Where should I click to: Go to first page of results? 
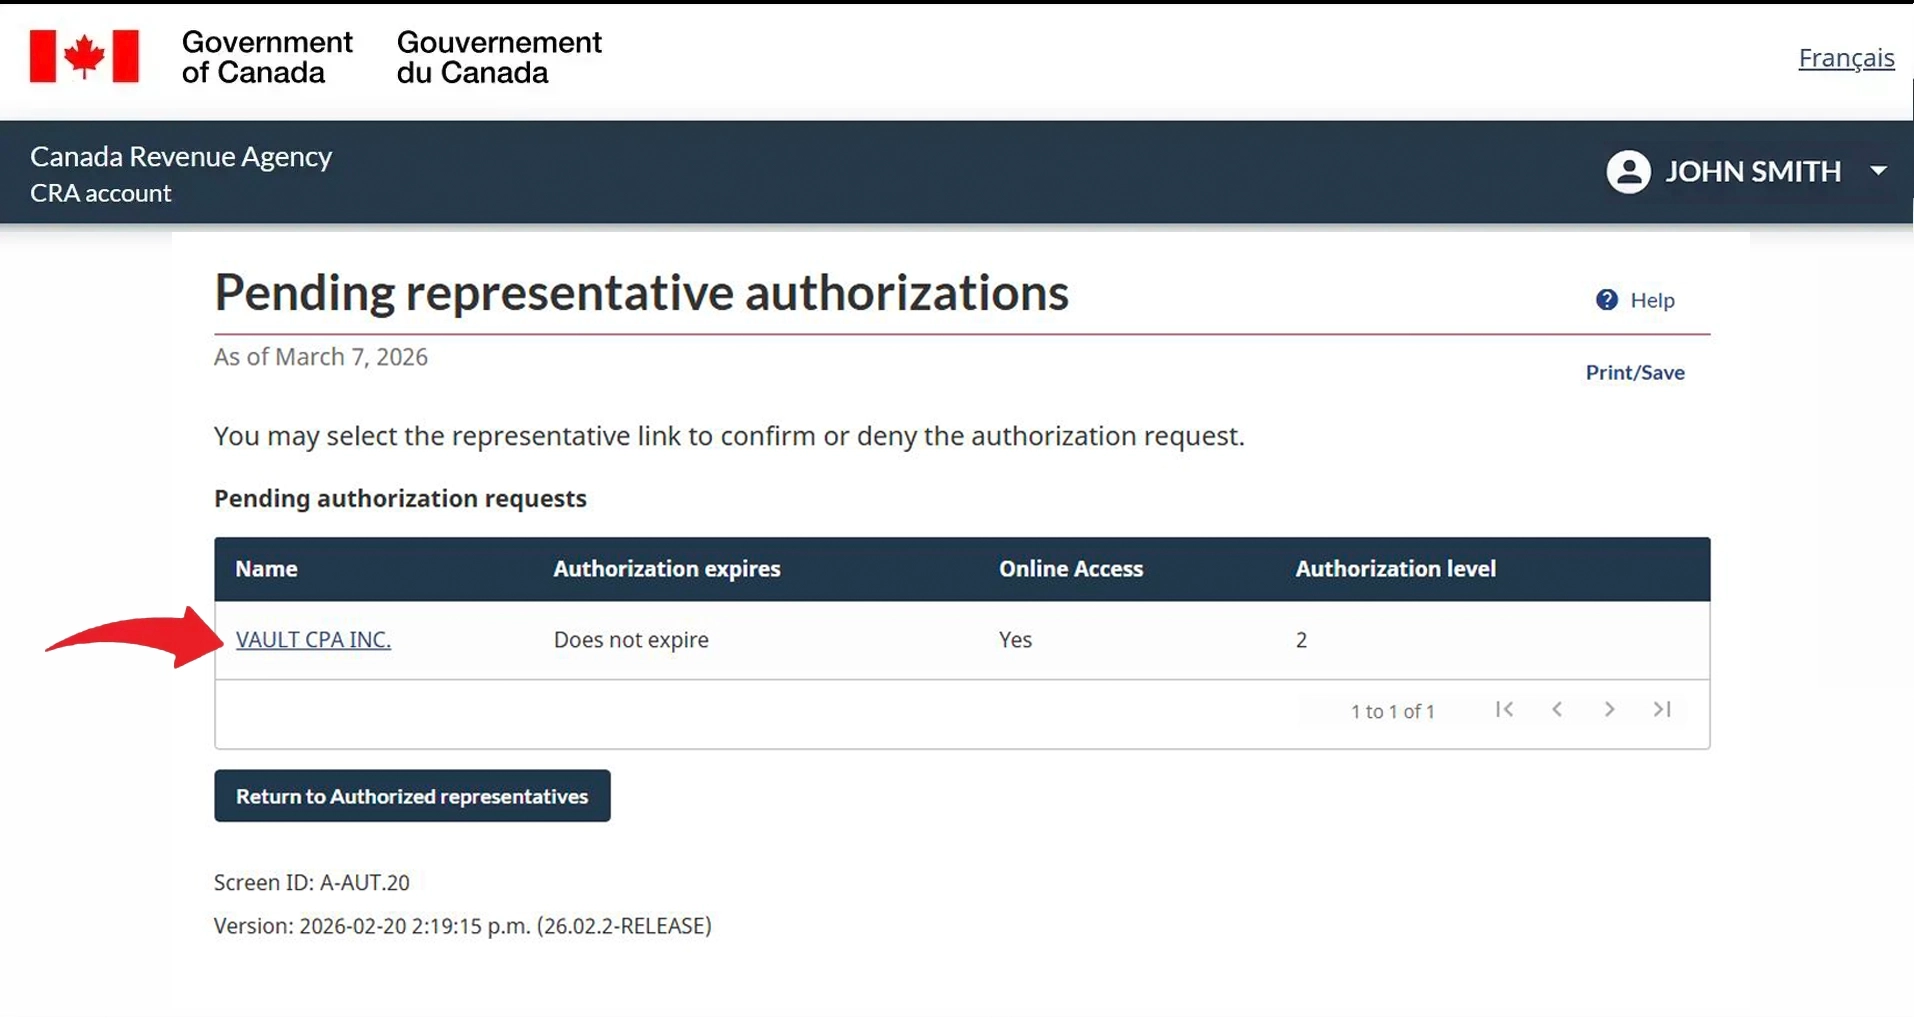(1504, 710)
